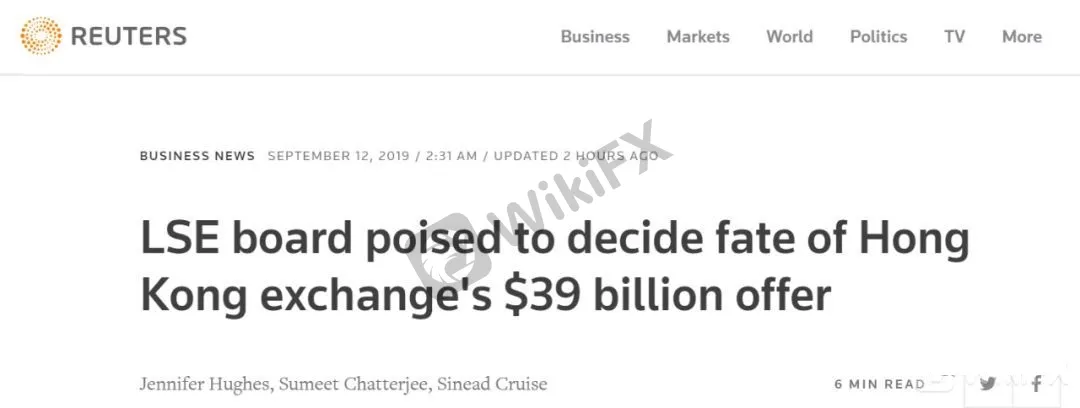The image size is (1080, 408).
Task: Click the REUTERS wordmark text
Action: tap(129, 36)
